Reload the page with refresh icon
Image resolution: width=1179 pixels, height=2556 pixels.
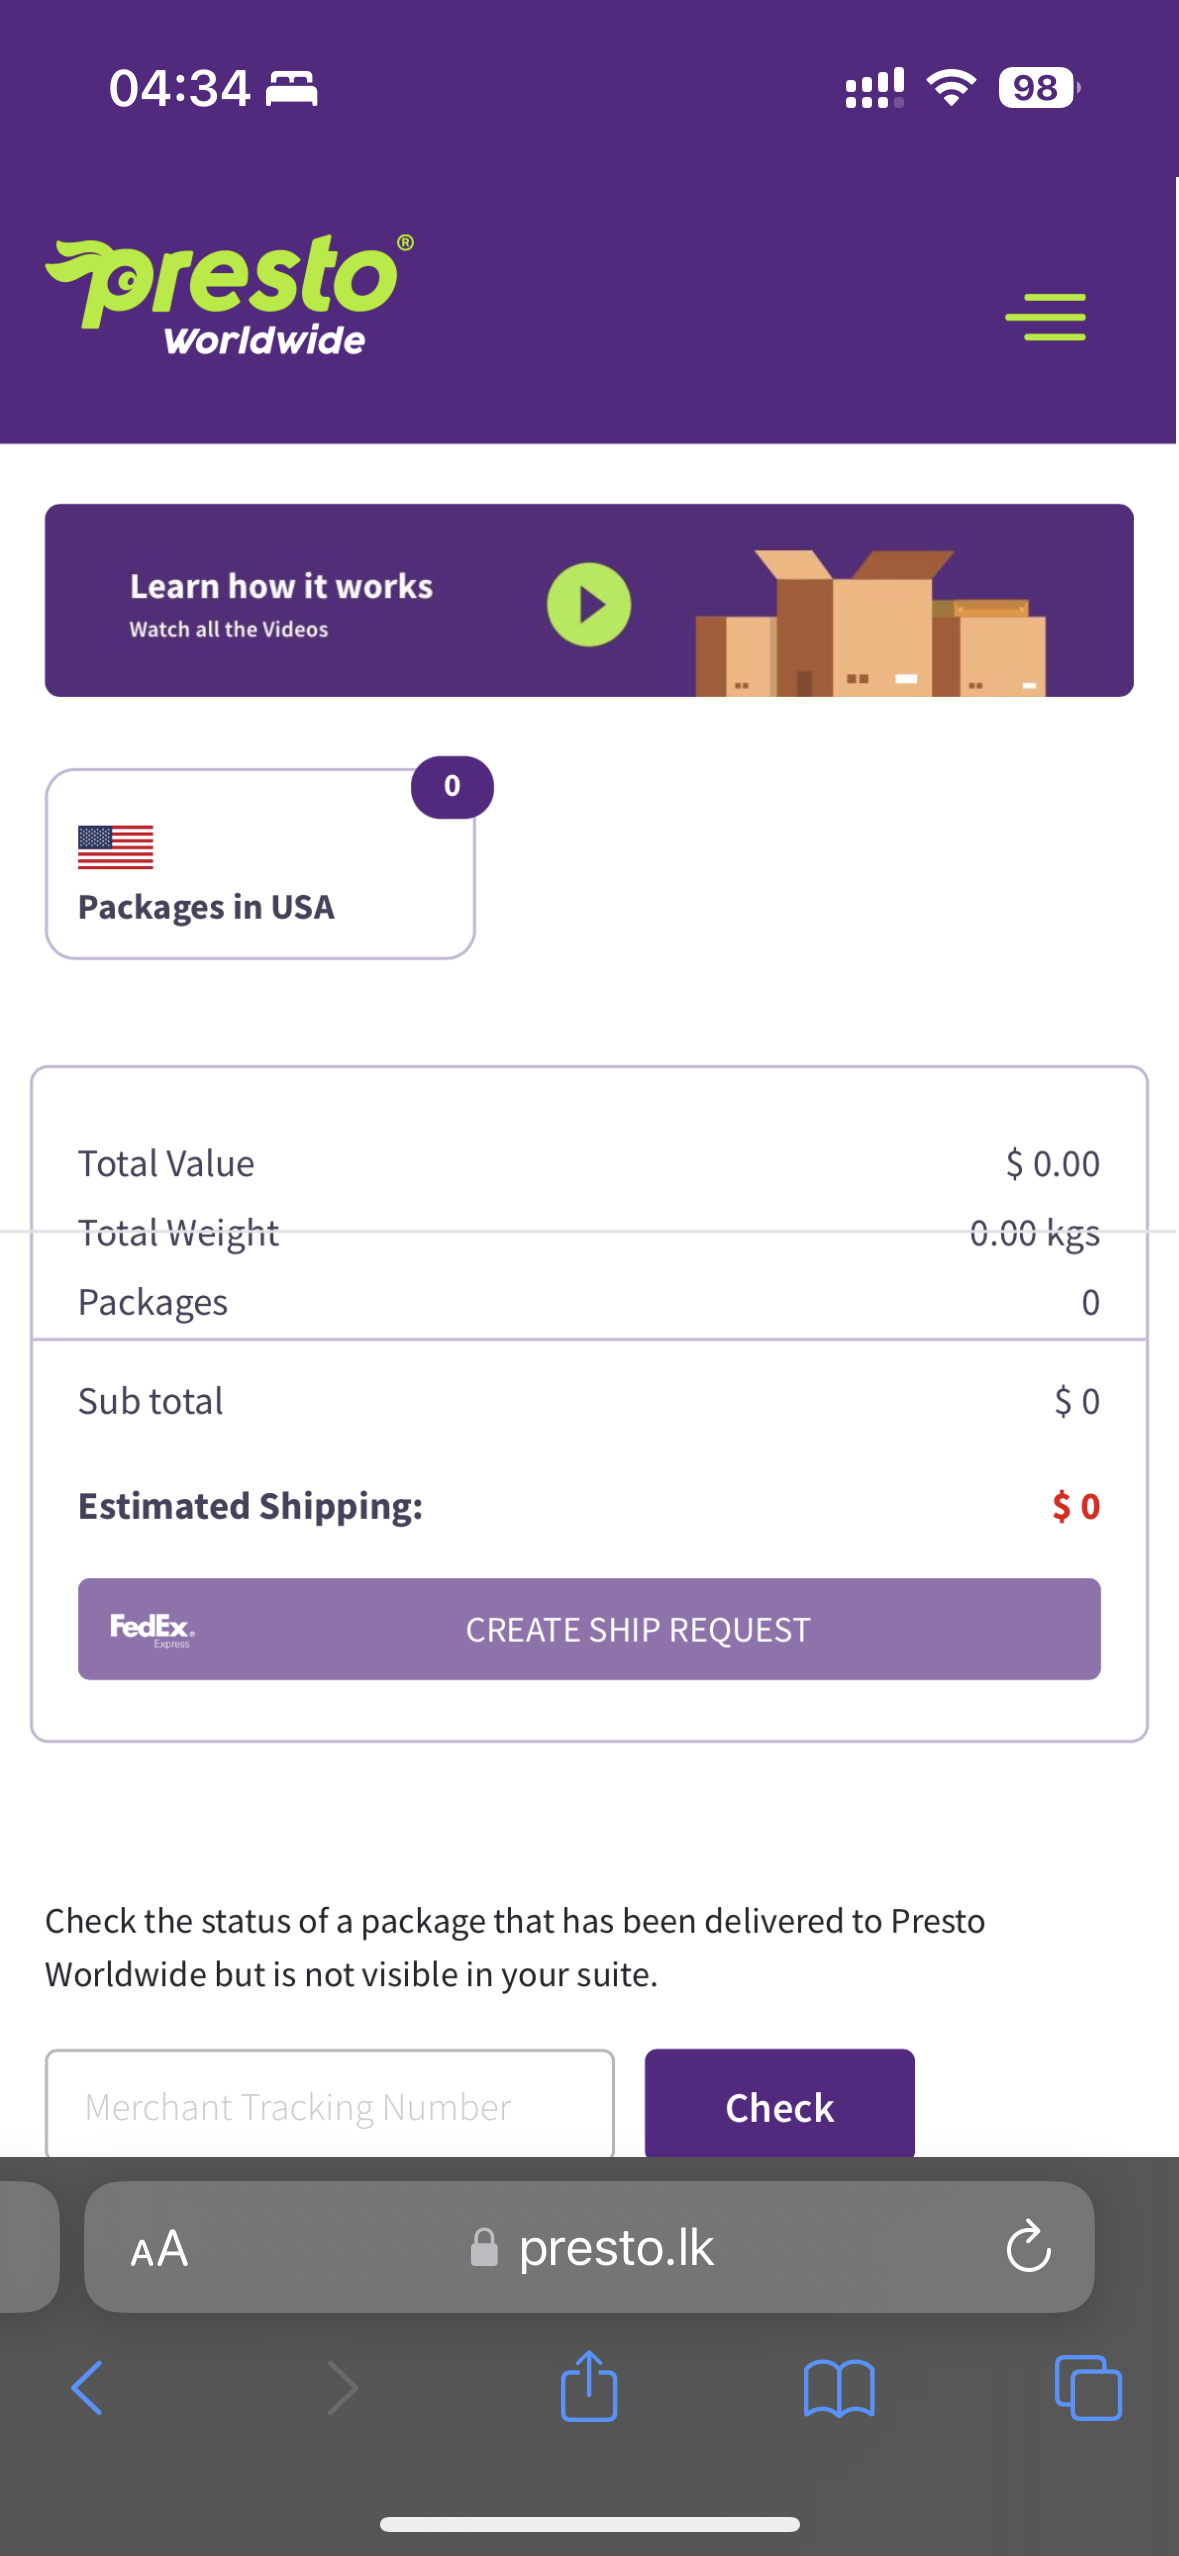(1028, 2248)
